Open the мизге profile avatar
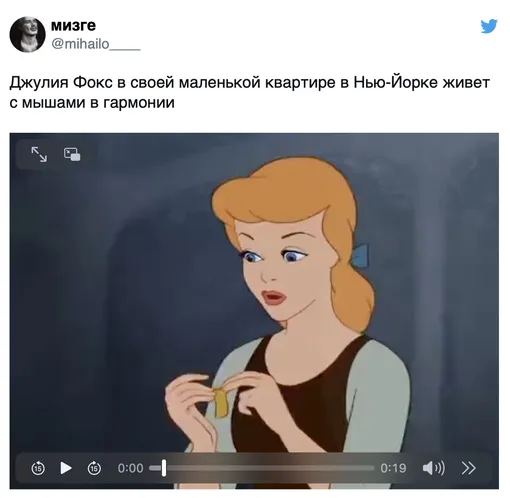 (x=27, y=34)
